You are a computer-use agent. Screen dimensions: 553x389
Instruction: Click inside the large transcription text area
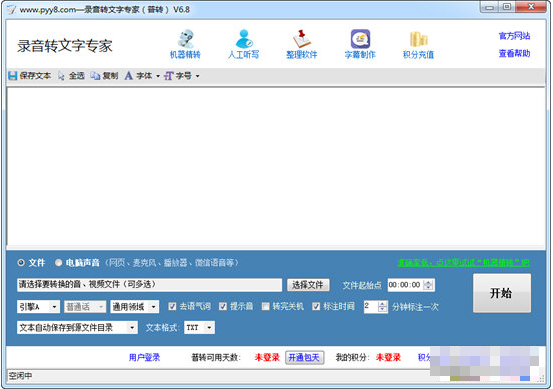coord(276,166)
